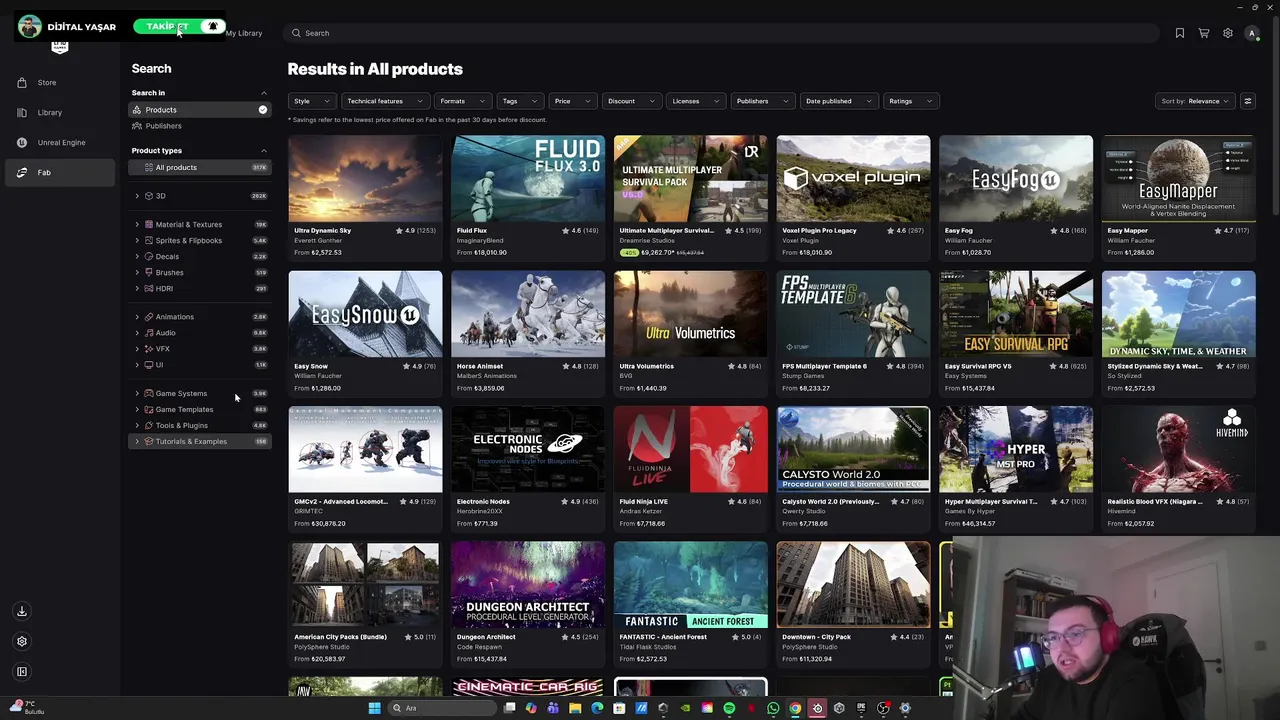This screenshot has height=720, width=1280.
Task: Expand the Game Systems category
Action: 137,393
